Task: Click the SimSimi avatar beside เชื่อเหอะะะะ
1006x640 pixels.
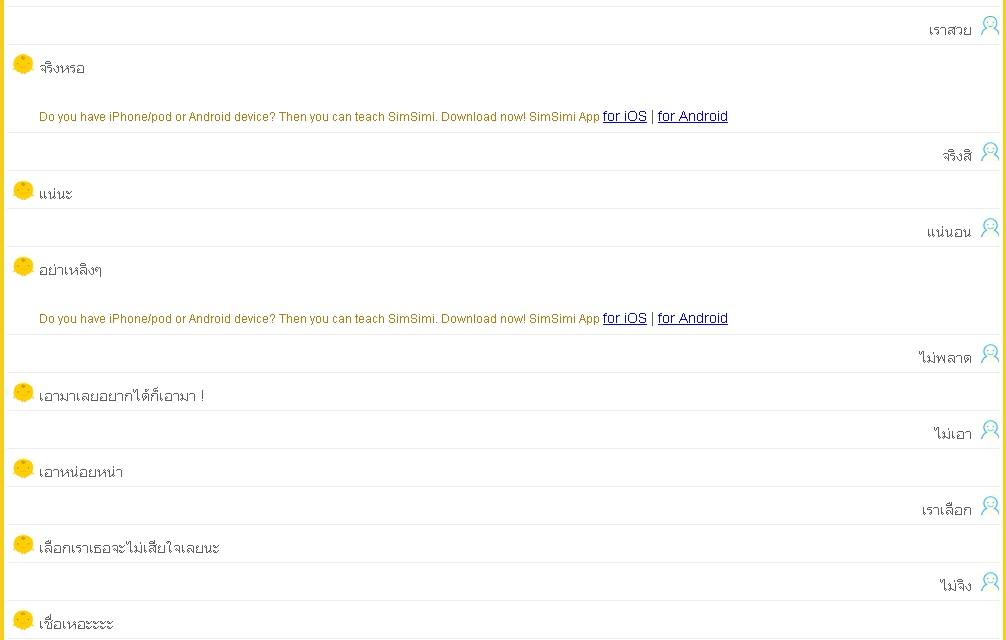Action: point(23,620)
